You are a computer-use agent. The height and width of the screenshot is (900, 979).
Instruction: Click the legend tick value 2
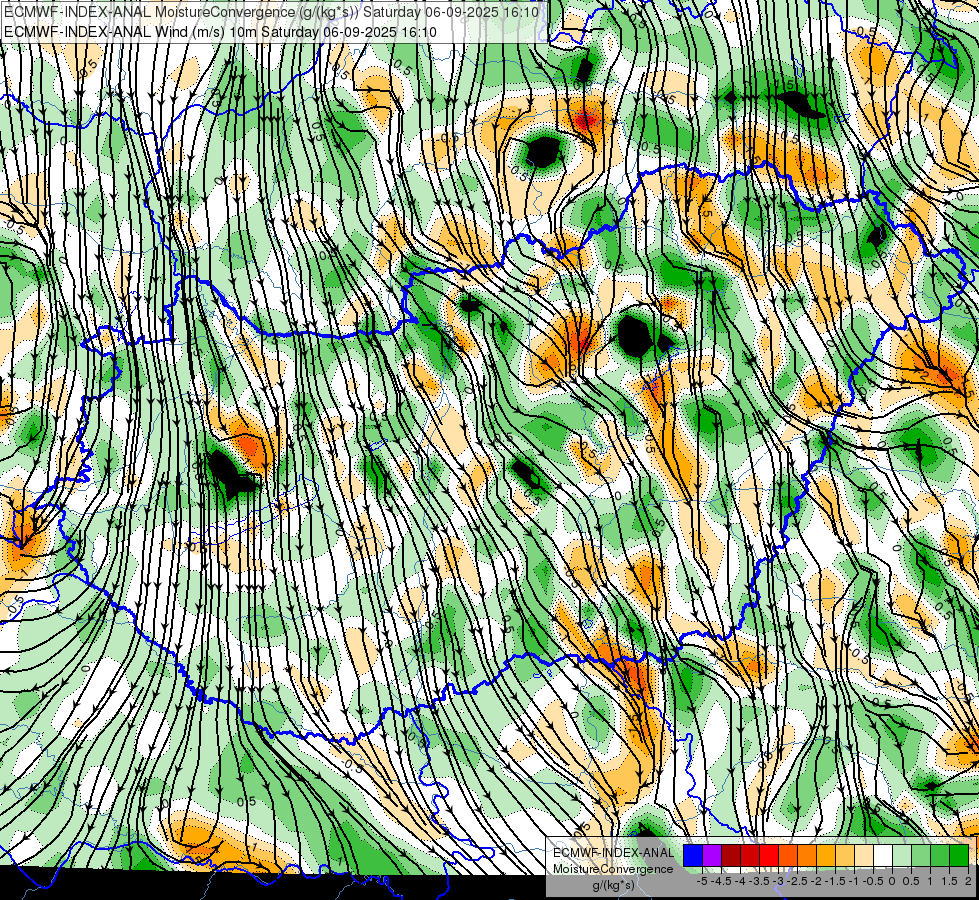968,881
